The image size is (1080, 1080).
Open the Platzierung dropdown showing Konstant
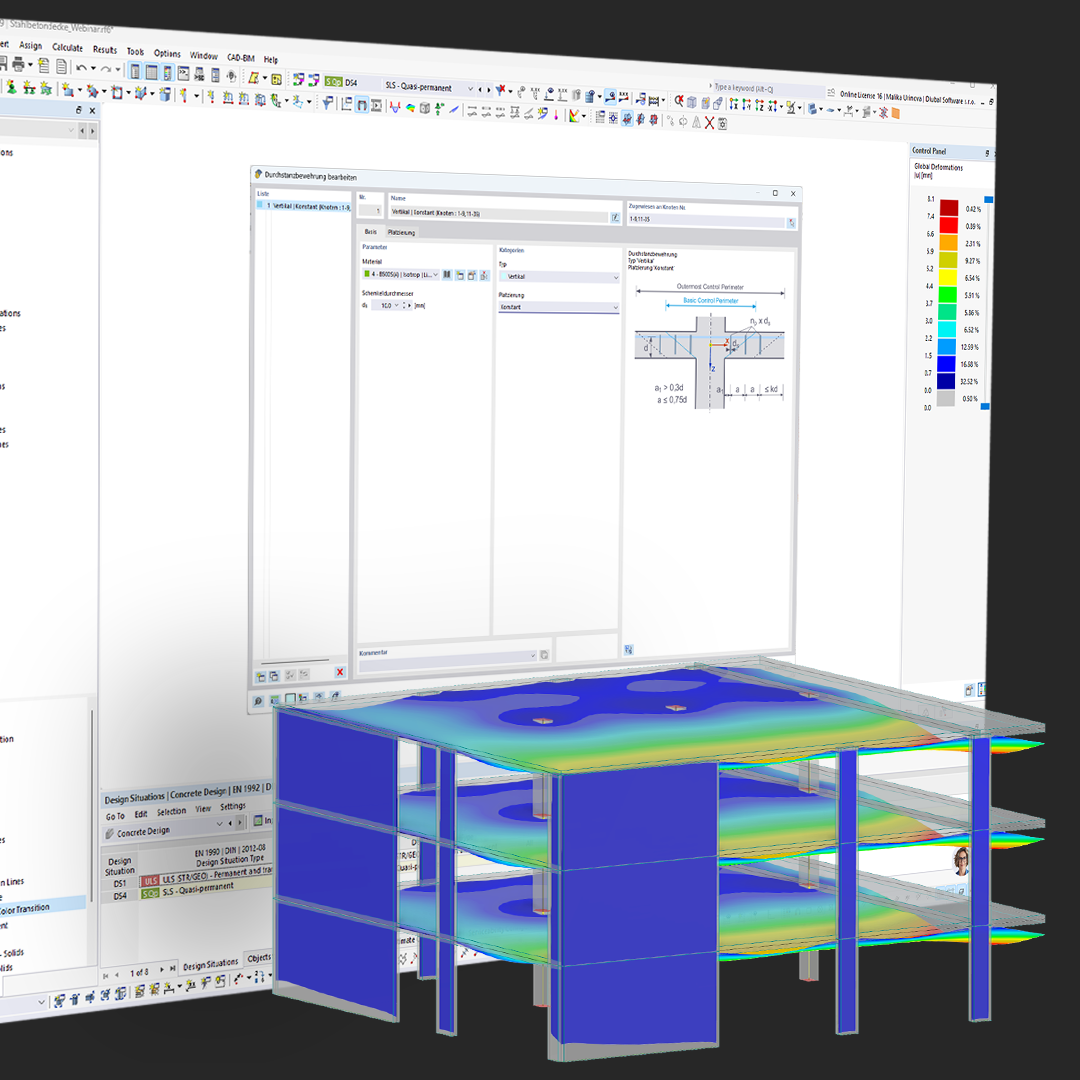coord(558,306)
